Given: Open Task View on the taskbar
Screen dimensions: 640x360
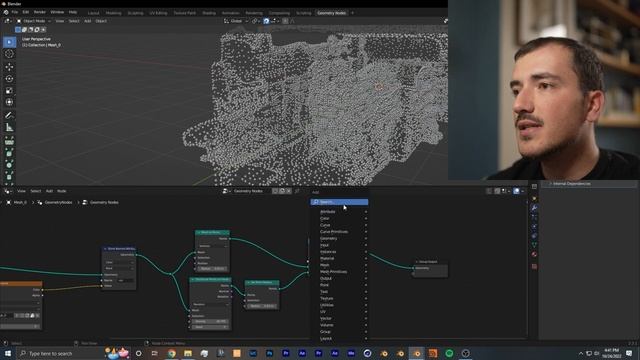Looking at the screenshot, I should [x=155, y=353].
